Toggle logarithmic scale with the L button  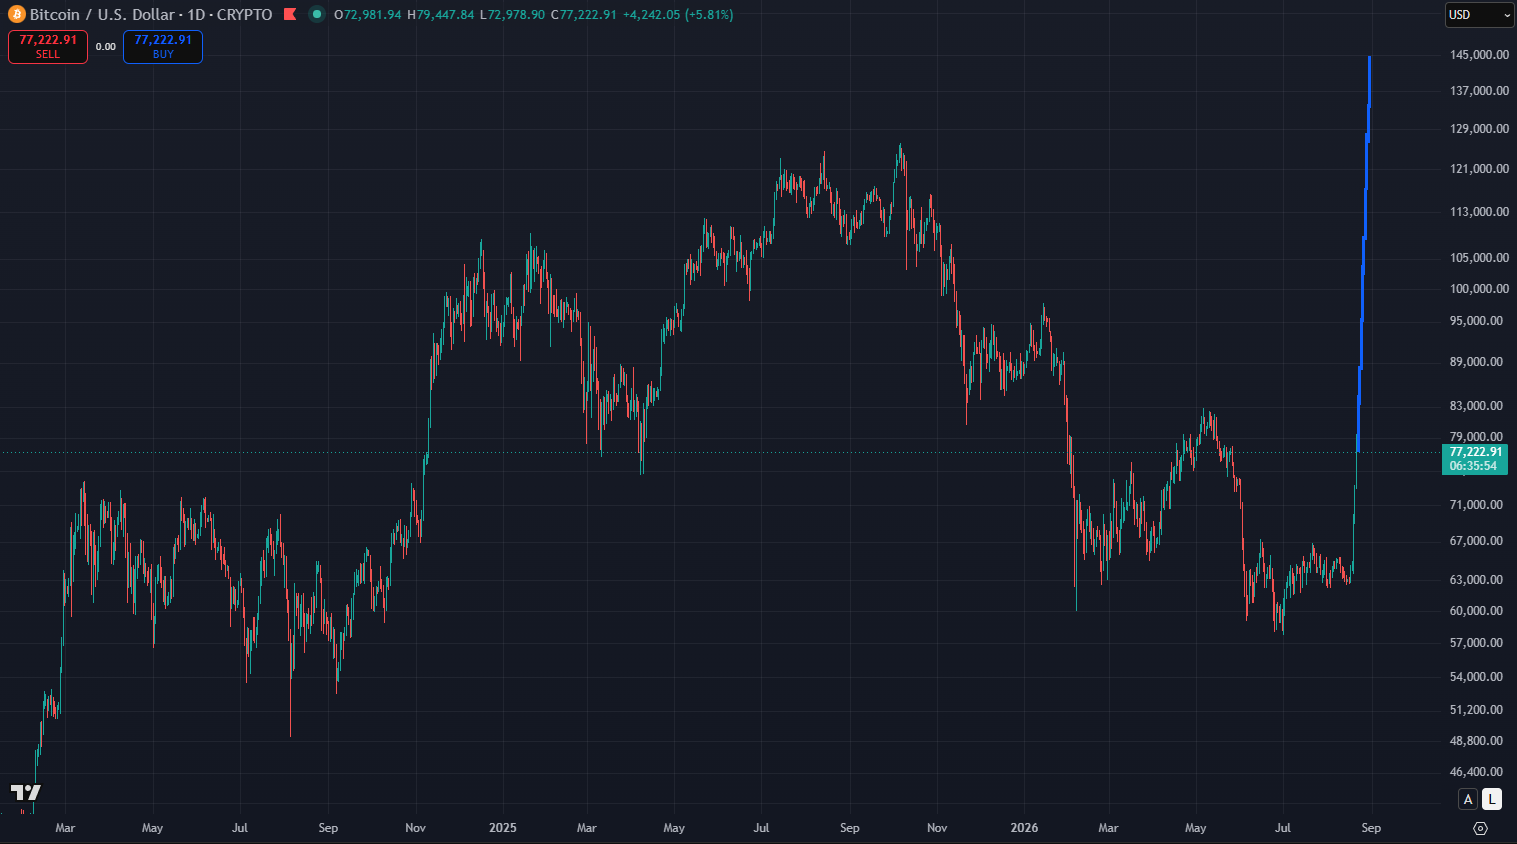[1492, 799]
